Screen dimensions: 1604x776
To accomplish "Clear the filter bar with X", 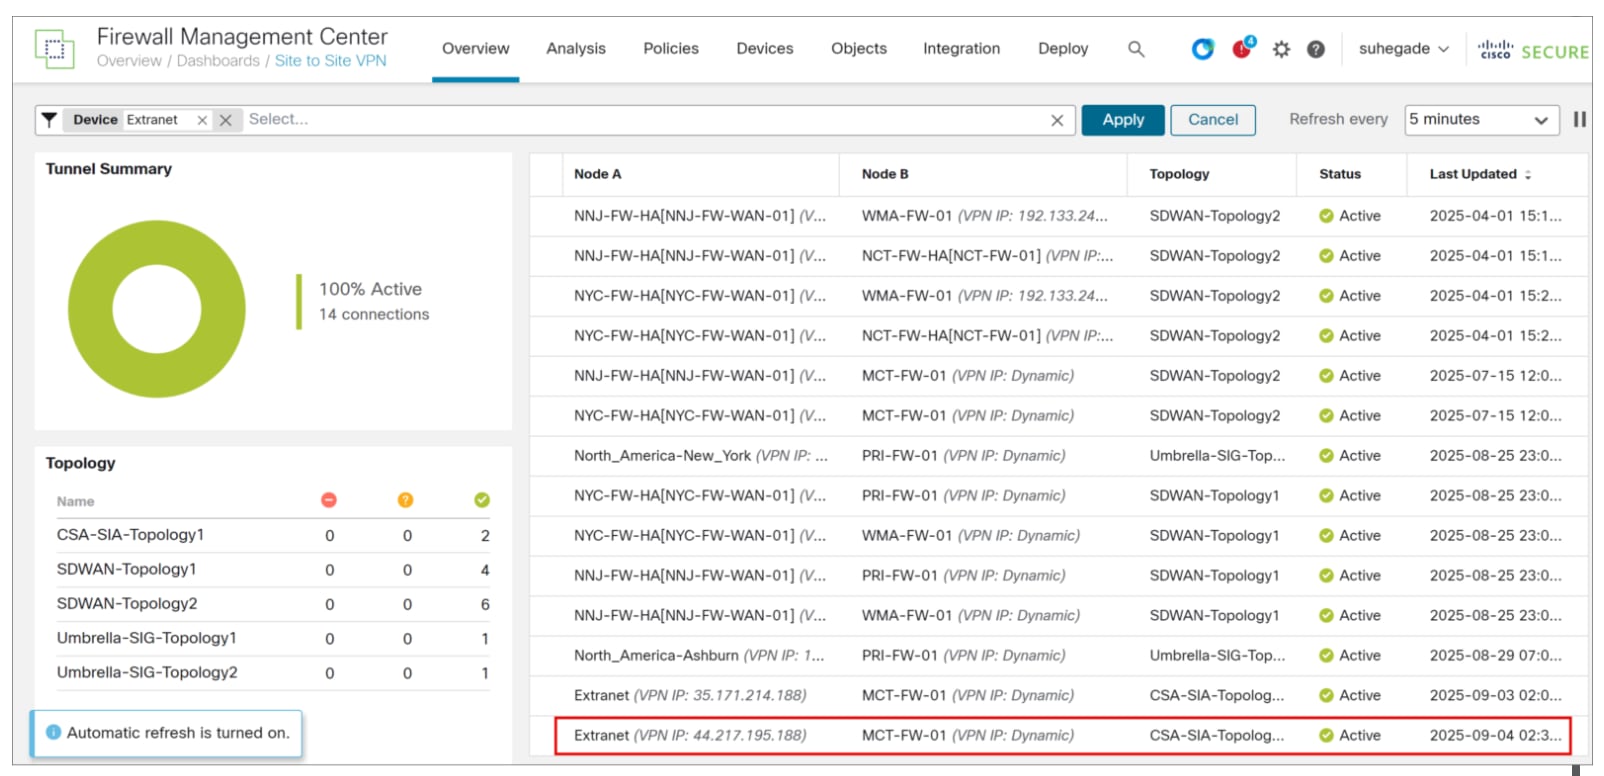I will [x=1057, y=120].
